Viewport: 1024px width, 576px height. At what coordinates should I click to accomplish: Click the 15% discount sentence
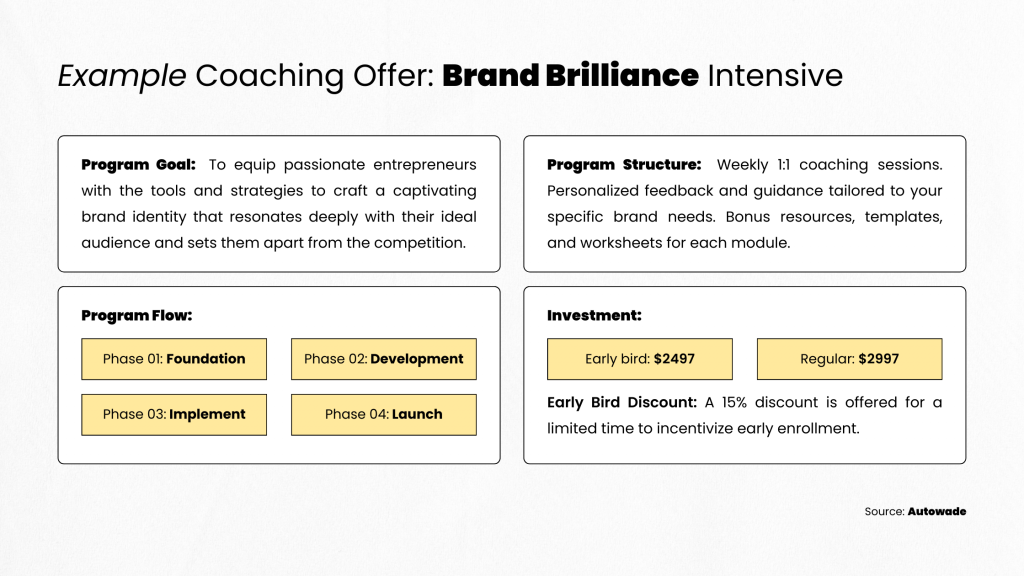(x=744, y=415)
